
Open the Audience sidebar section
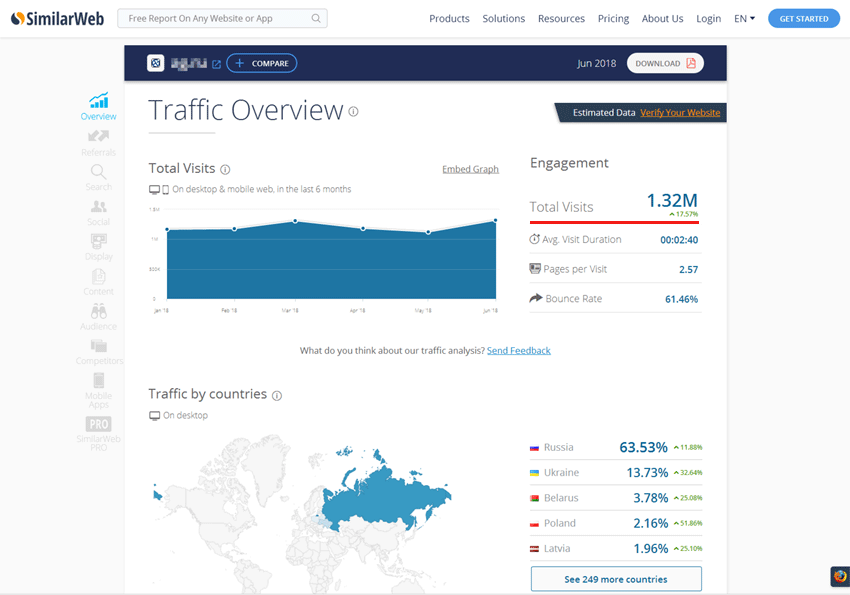click(x=99, y=317)
